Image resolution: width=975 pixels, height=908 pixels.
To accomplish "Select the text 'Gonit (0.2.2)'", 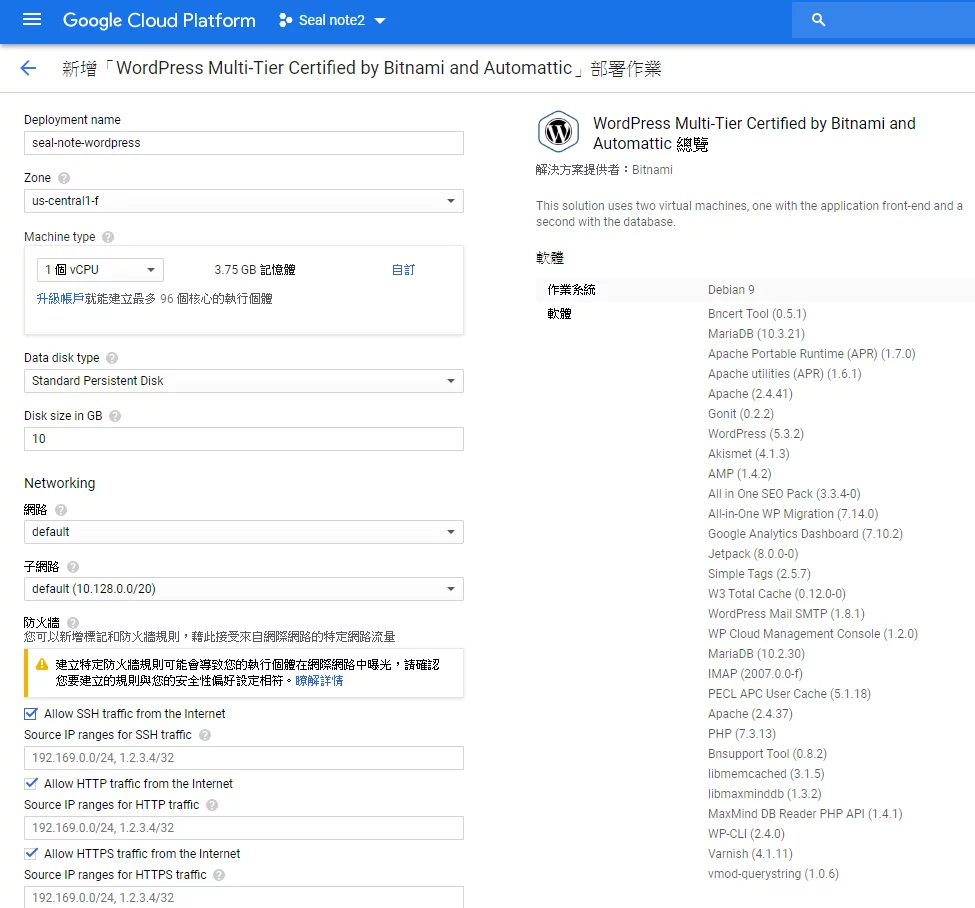I will [741, 414].
